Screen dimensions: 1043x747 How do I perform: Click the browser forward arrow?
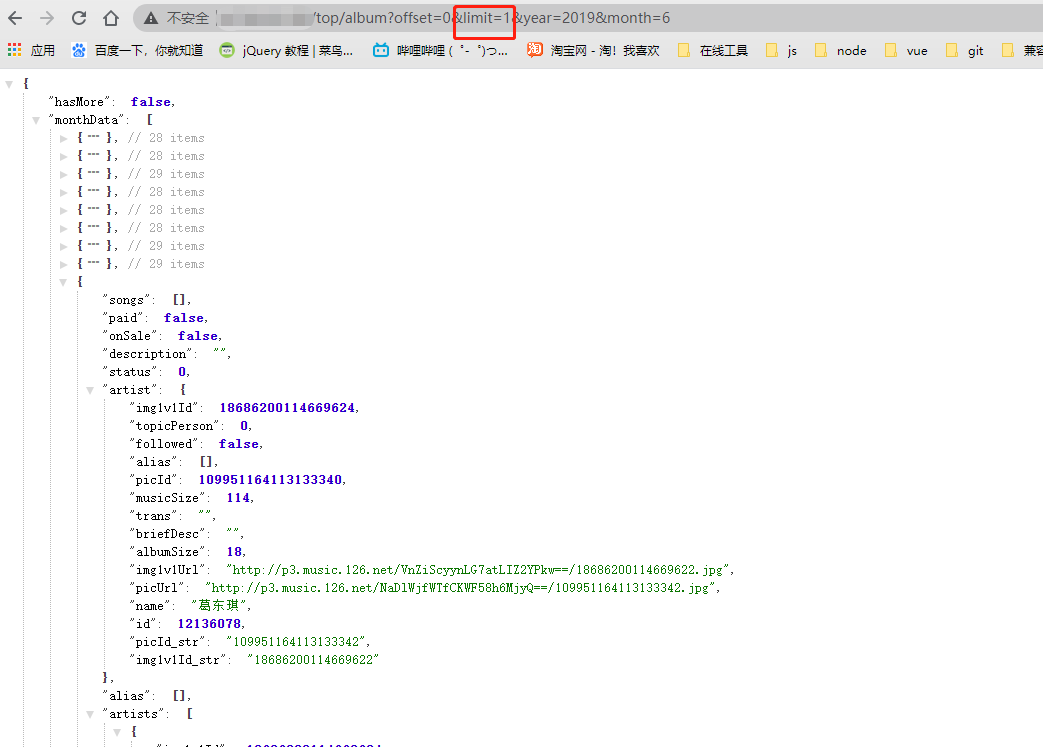(x=45, y=17)
